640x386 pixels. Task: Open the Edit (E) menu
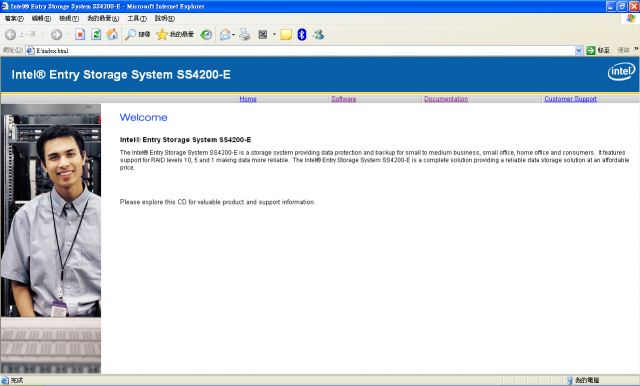(x=41, y=18)
